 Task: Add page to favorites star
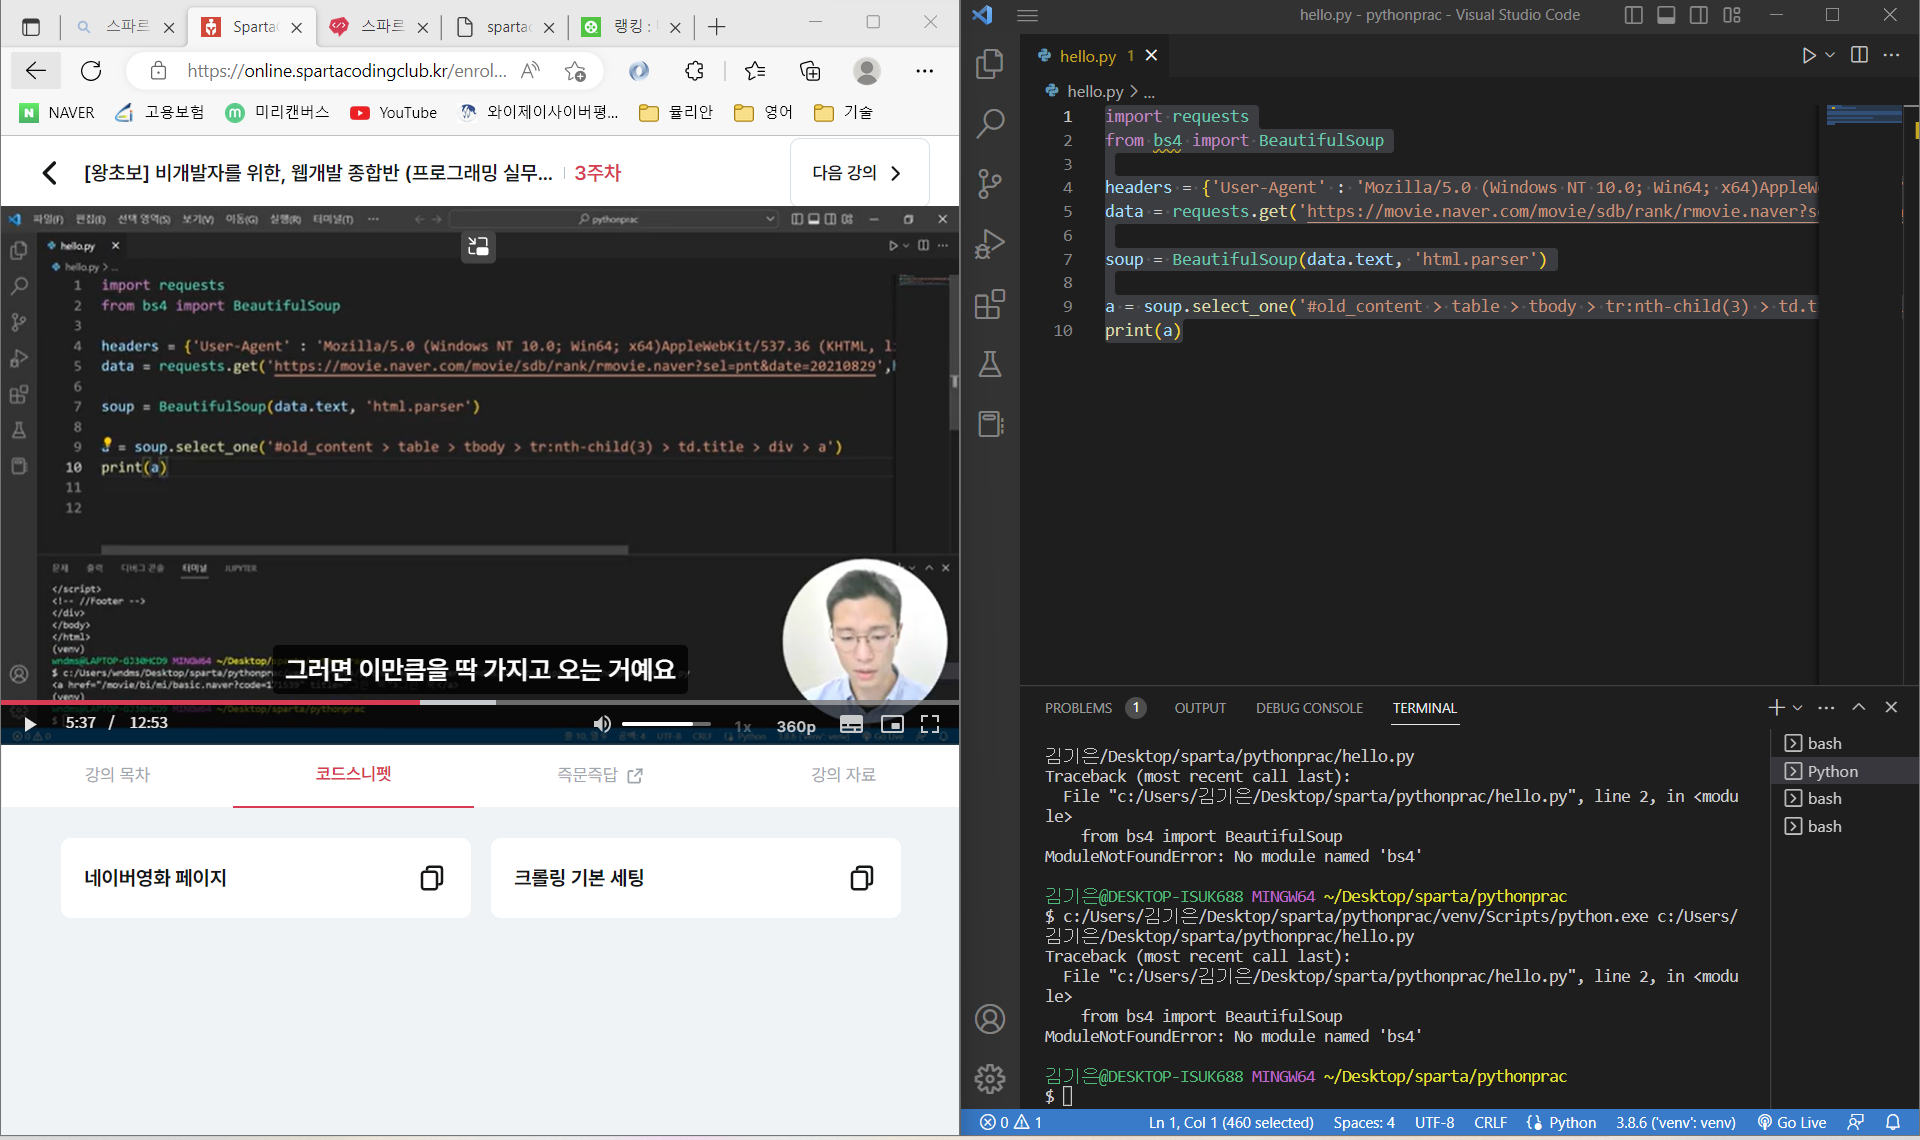pyautogui.click(x=575, y=70)
